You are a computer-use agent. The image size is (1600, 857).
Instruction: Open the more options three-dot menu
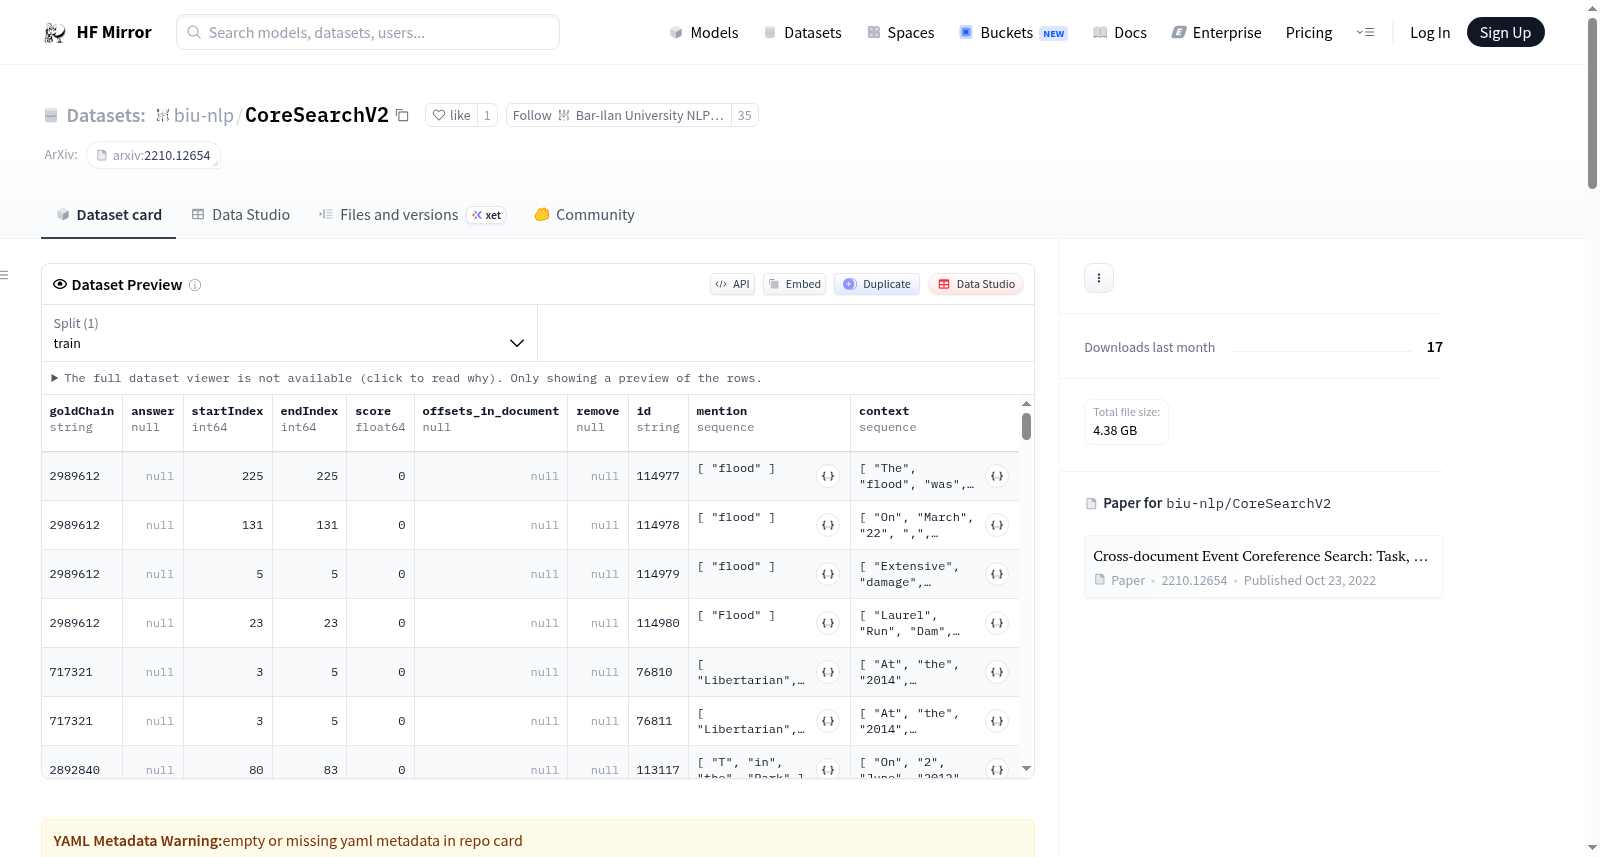(1099, 278)
